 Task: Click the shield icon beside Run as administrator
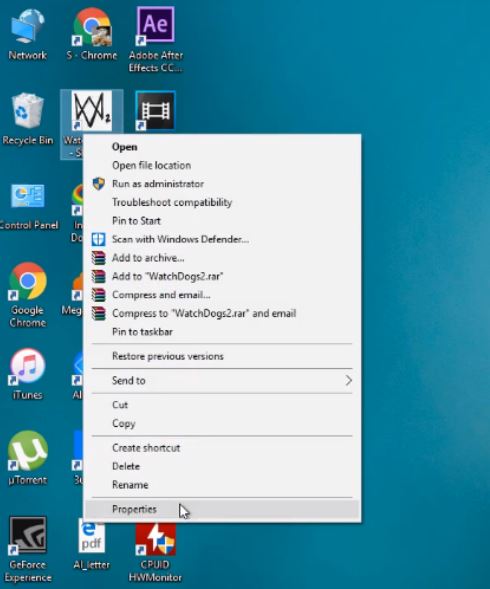[x=98, y=184]
